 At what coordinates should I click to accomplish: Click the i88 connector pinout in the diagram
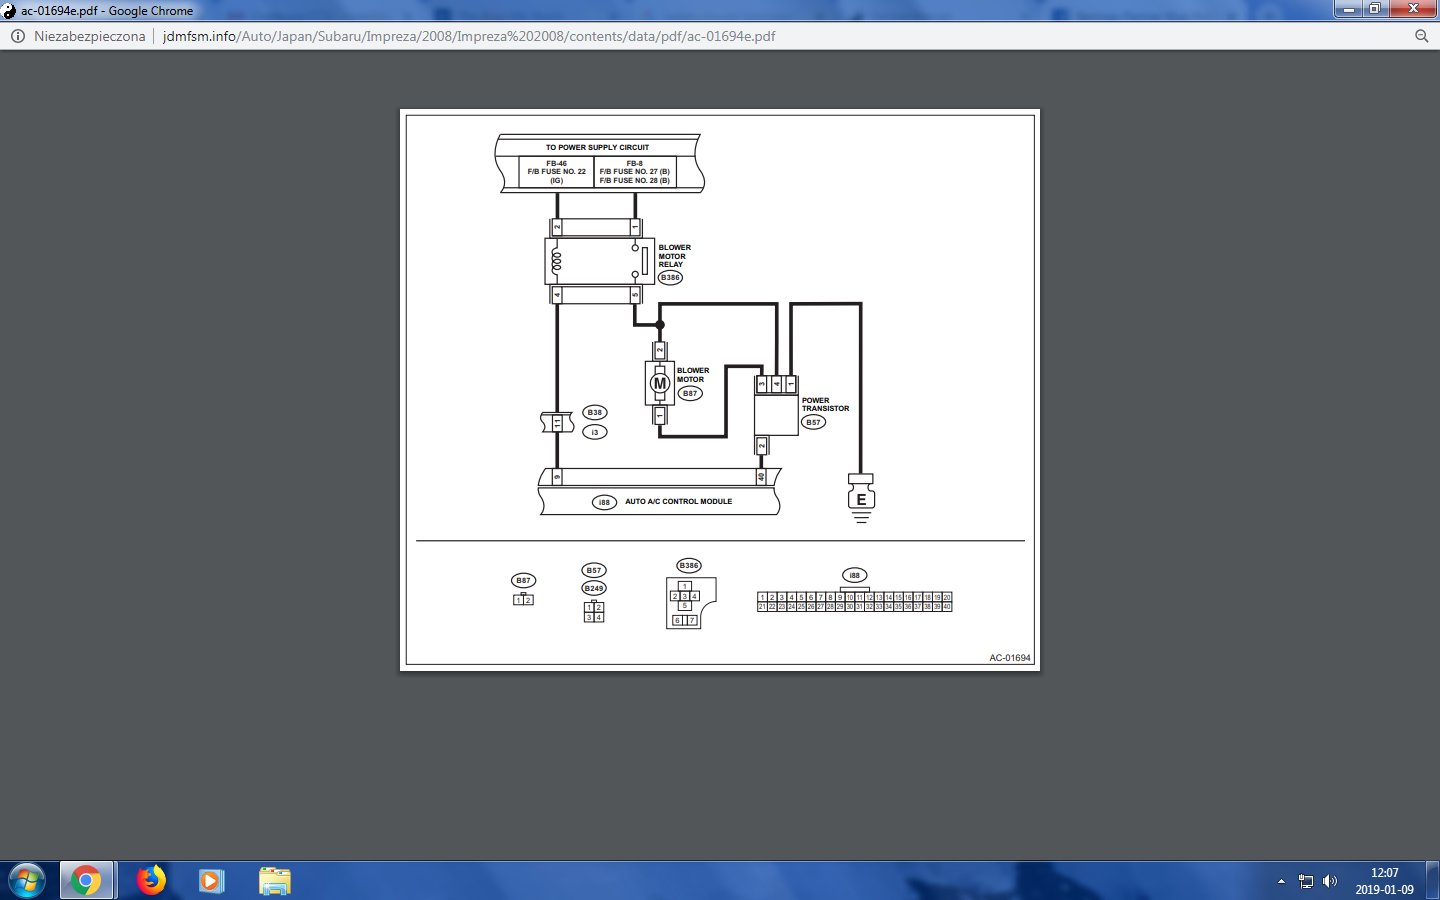coord(854,601)
